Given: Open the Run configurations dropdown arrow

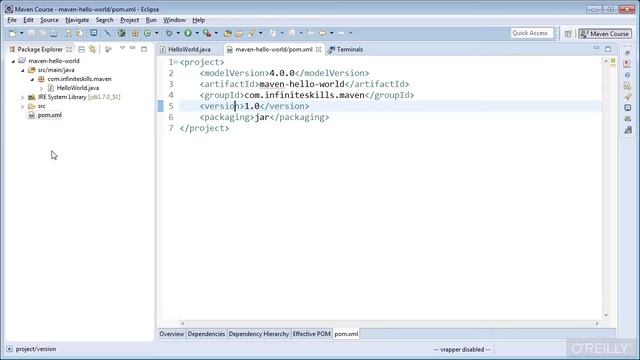Looking at the screenshot, I should coord(197,33).
